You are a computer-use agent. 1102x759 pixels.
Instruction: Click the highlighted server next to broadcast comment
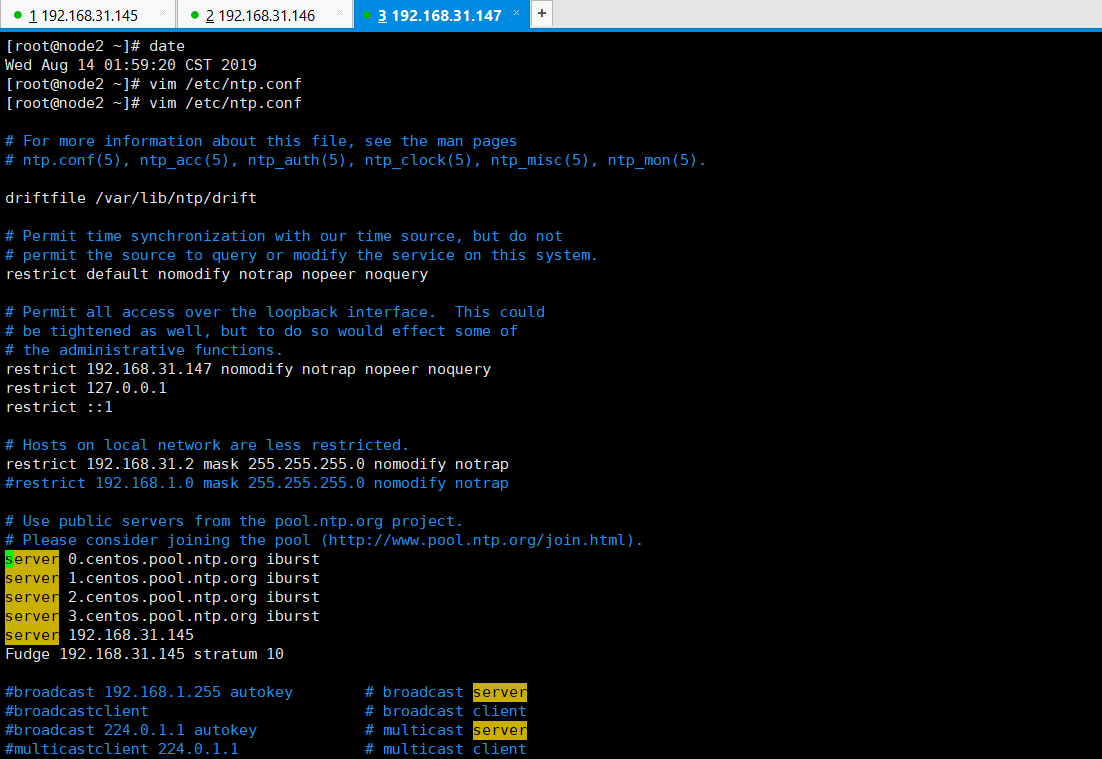[x=499, y=691]
